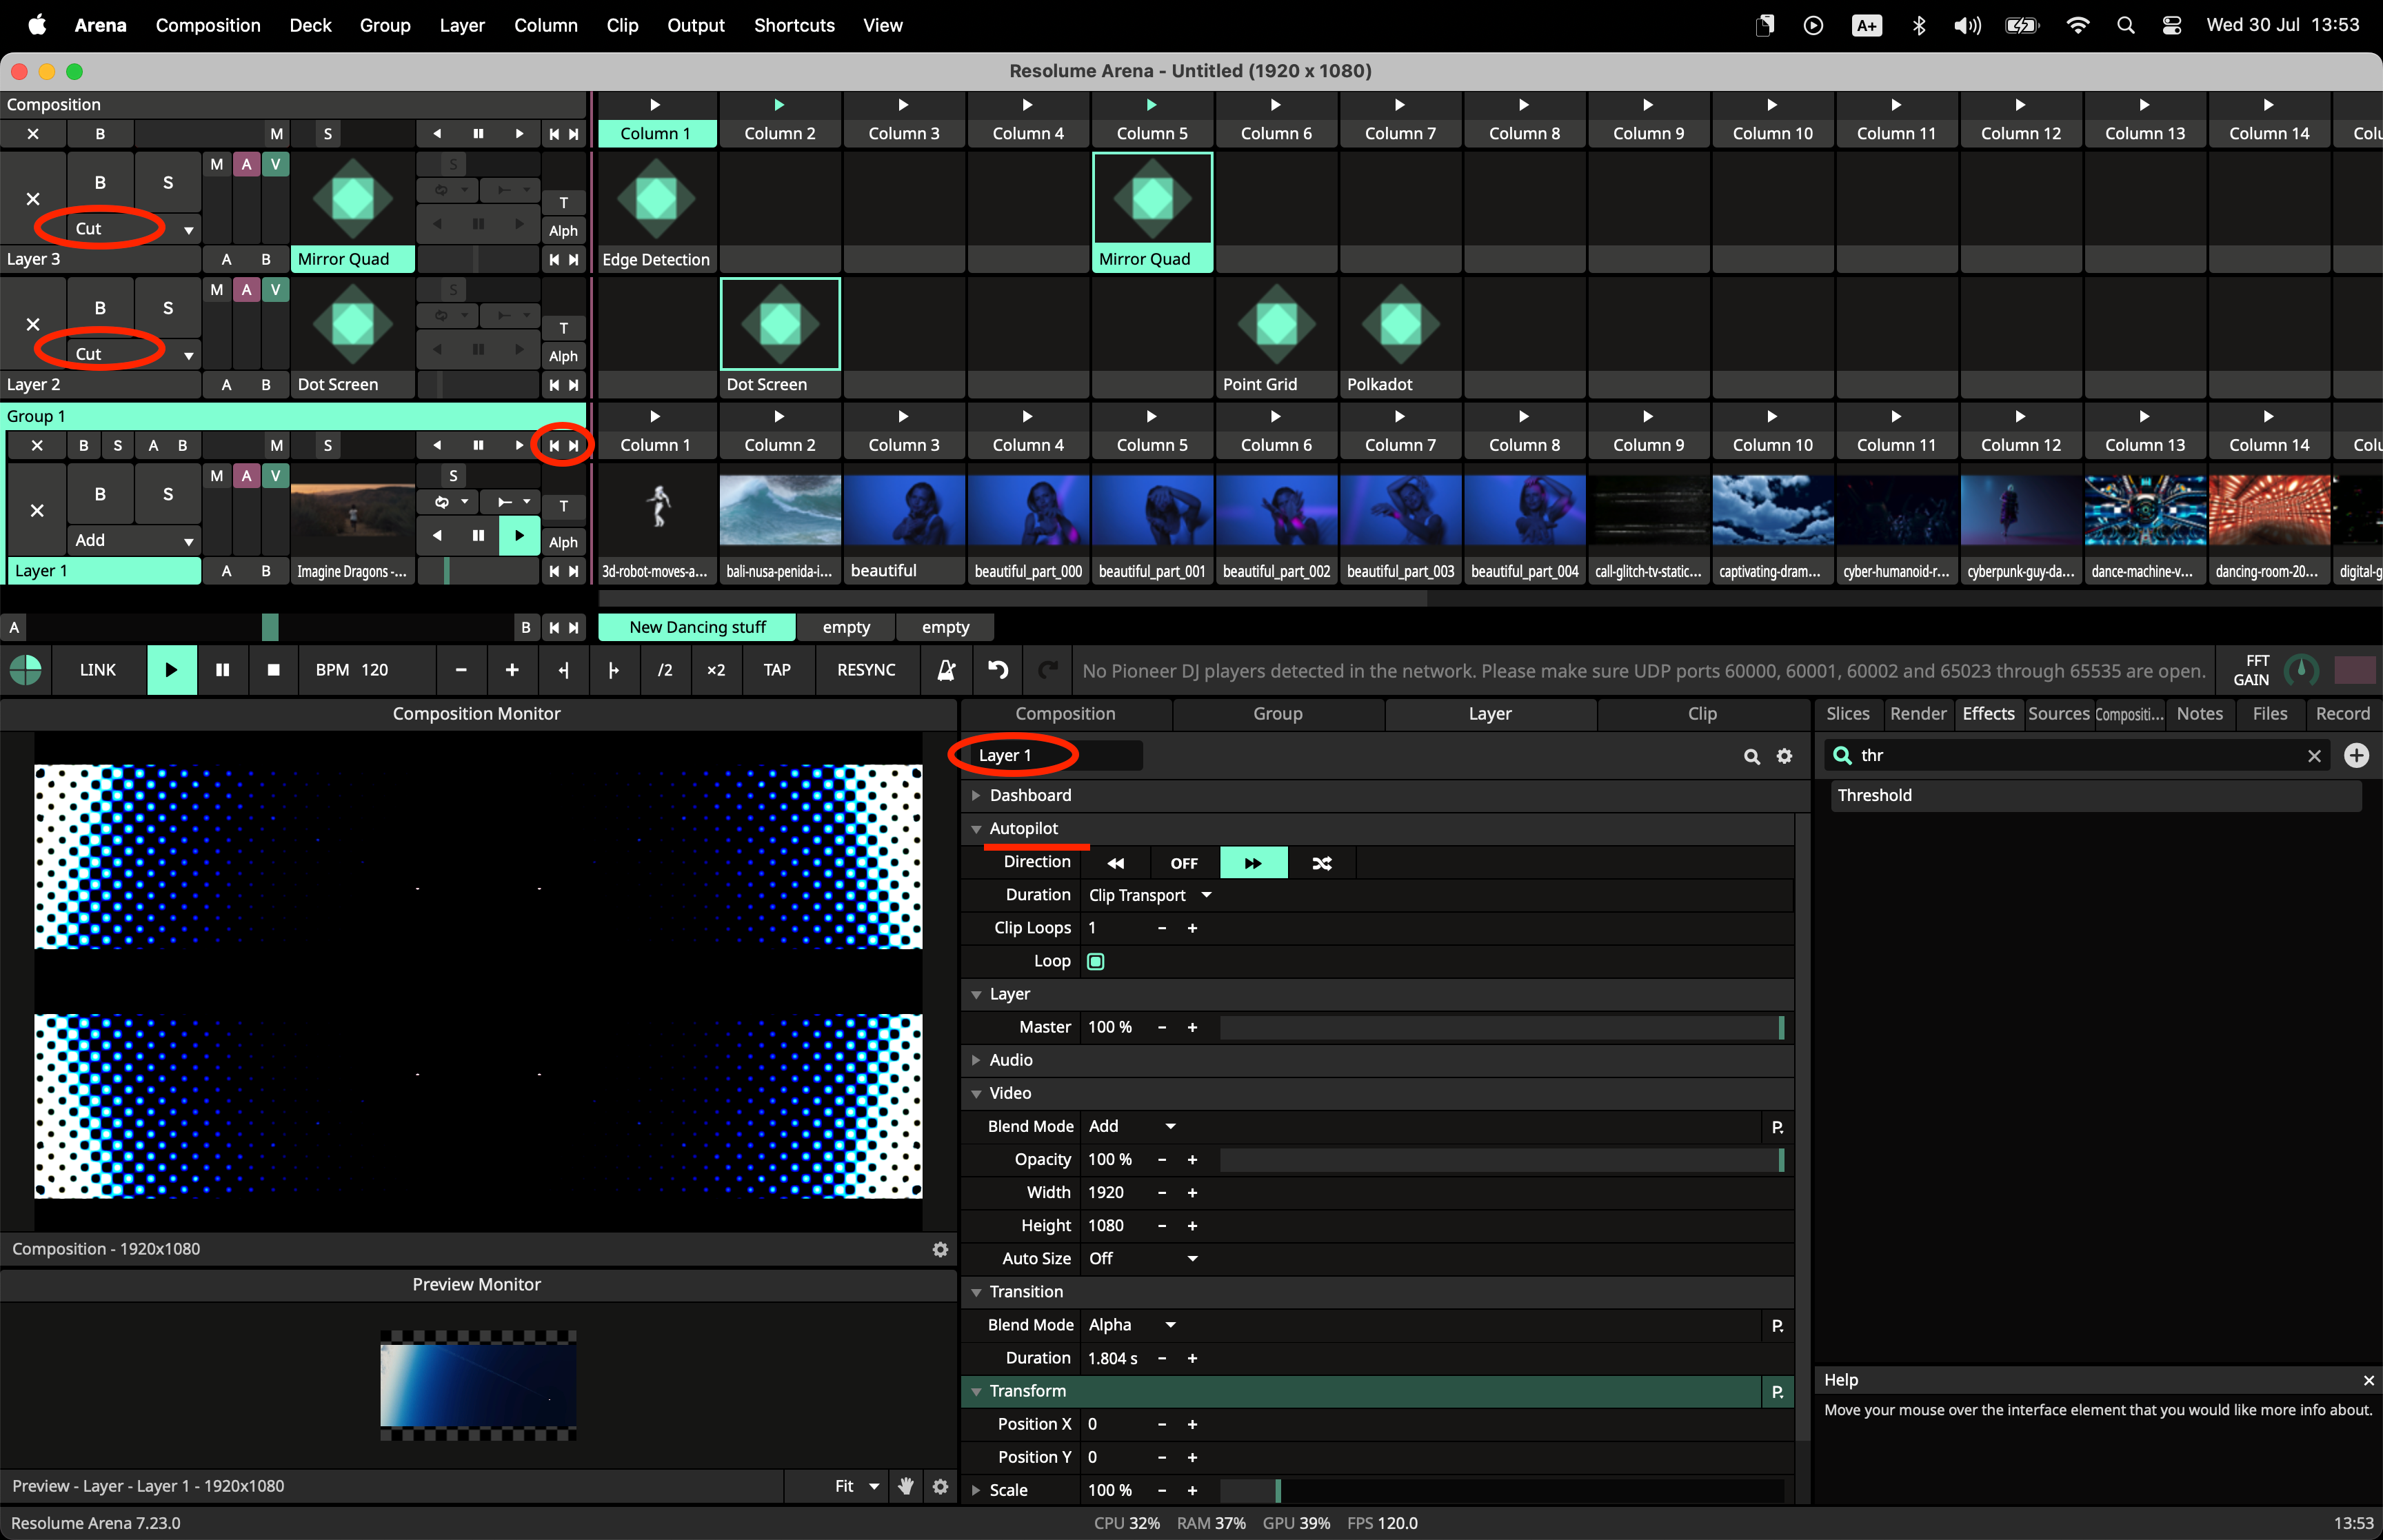
Task: Click the undo arrow icon
Action: click(x=997, y=670)
